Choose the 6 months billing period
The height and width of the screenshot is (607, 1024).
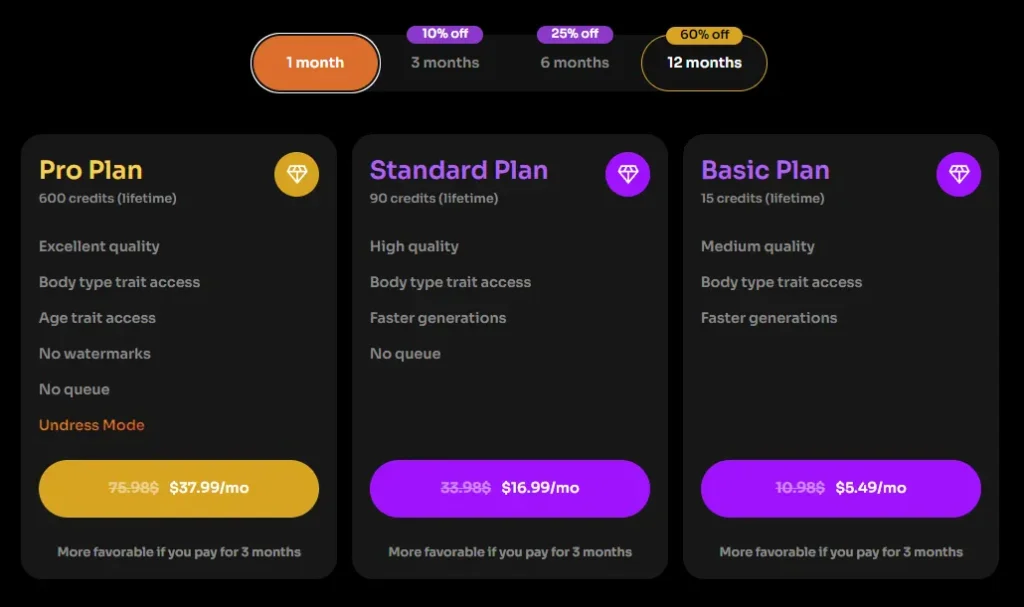[575, 63]
